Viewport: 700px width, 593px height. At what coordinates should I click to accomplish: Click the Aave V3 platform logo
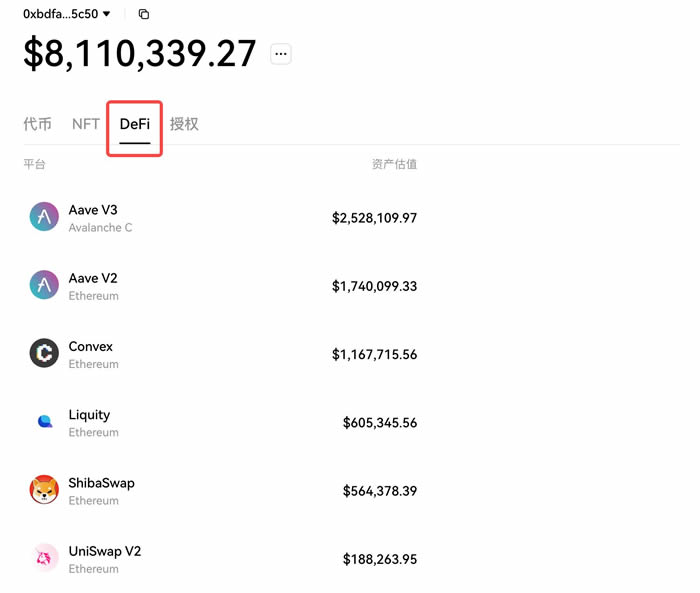[44, 217]
